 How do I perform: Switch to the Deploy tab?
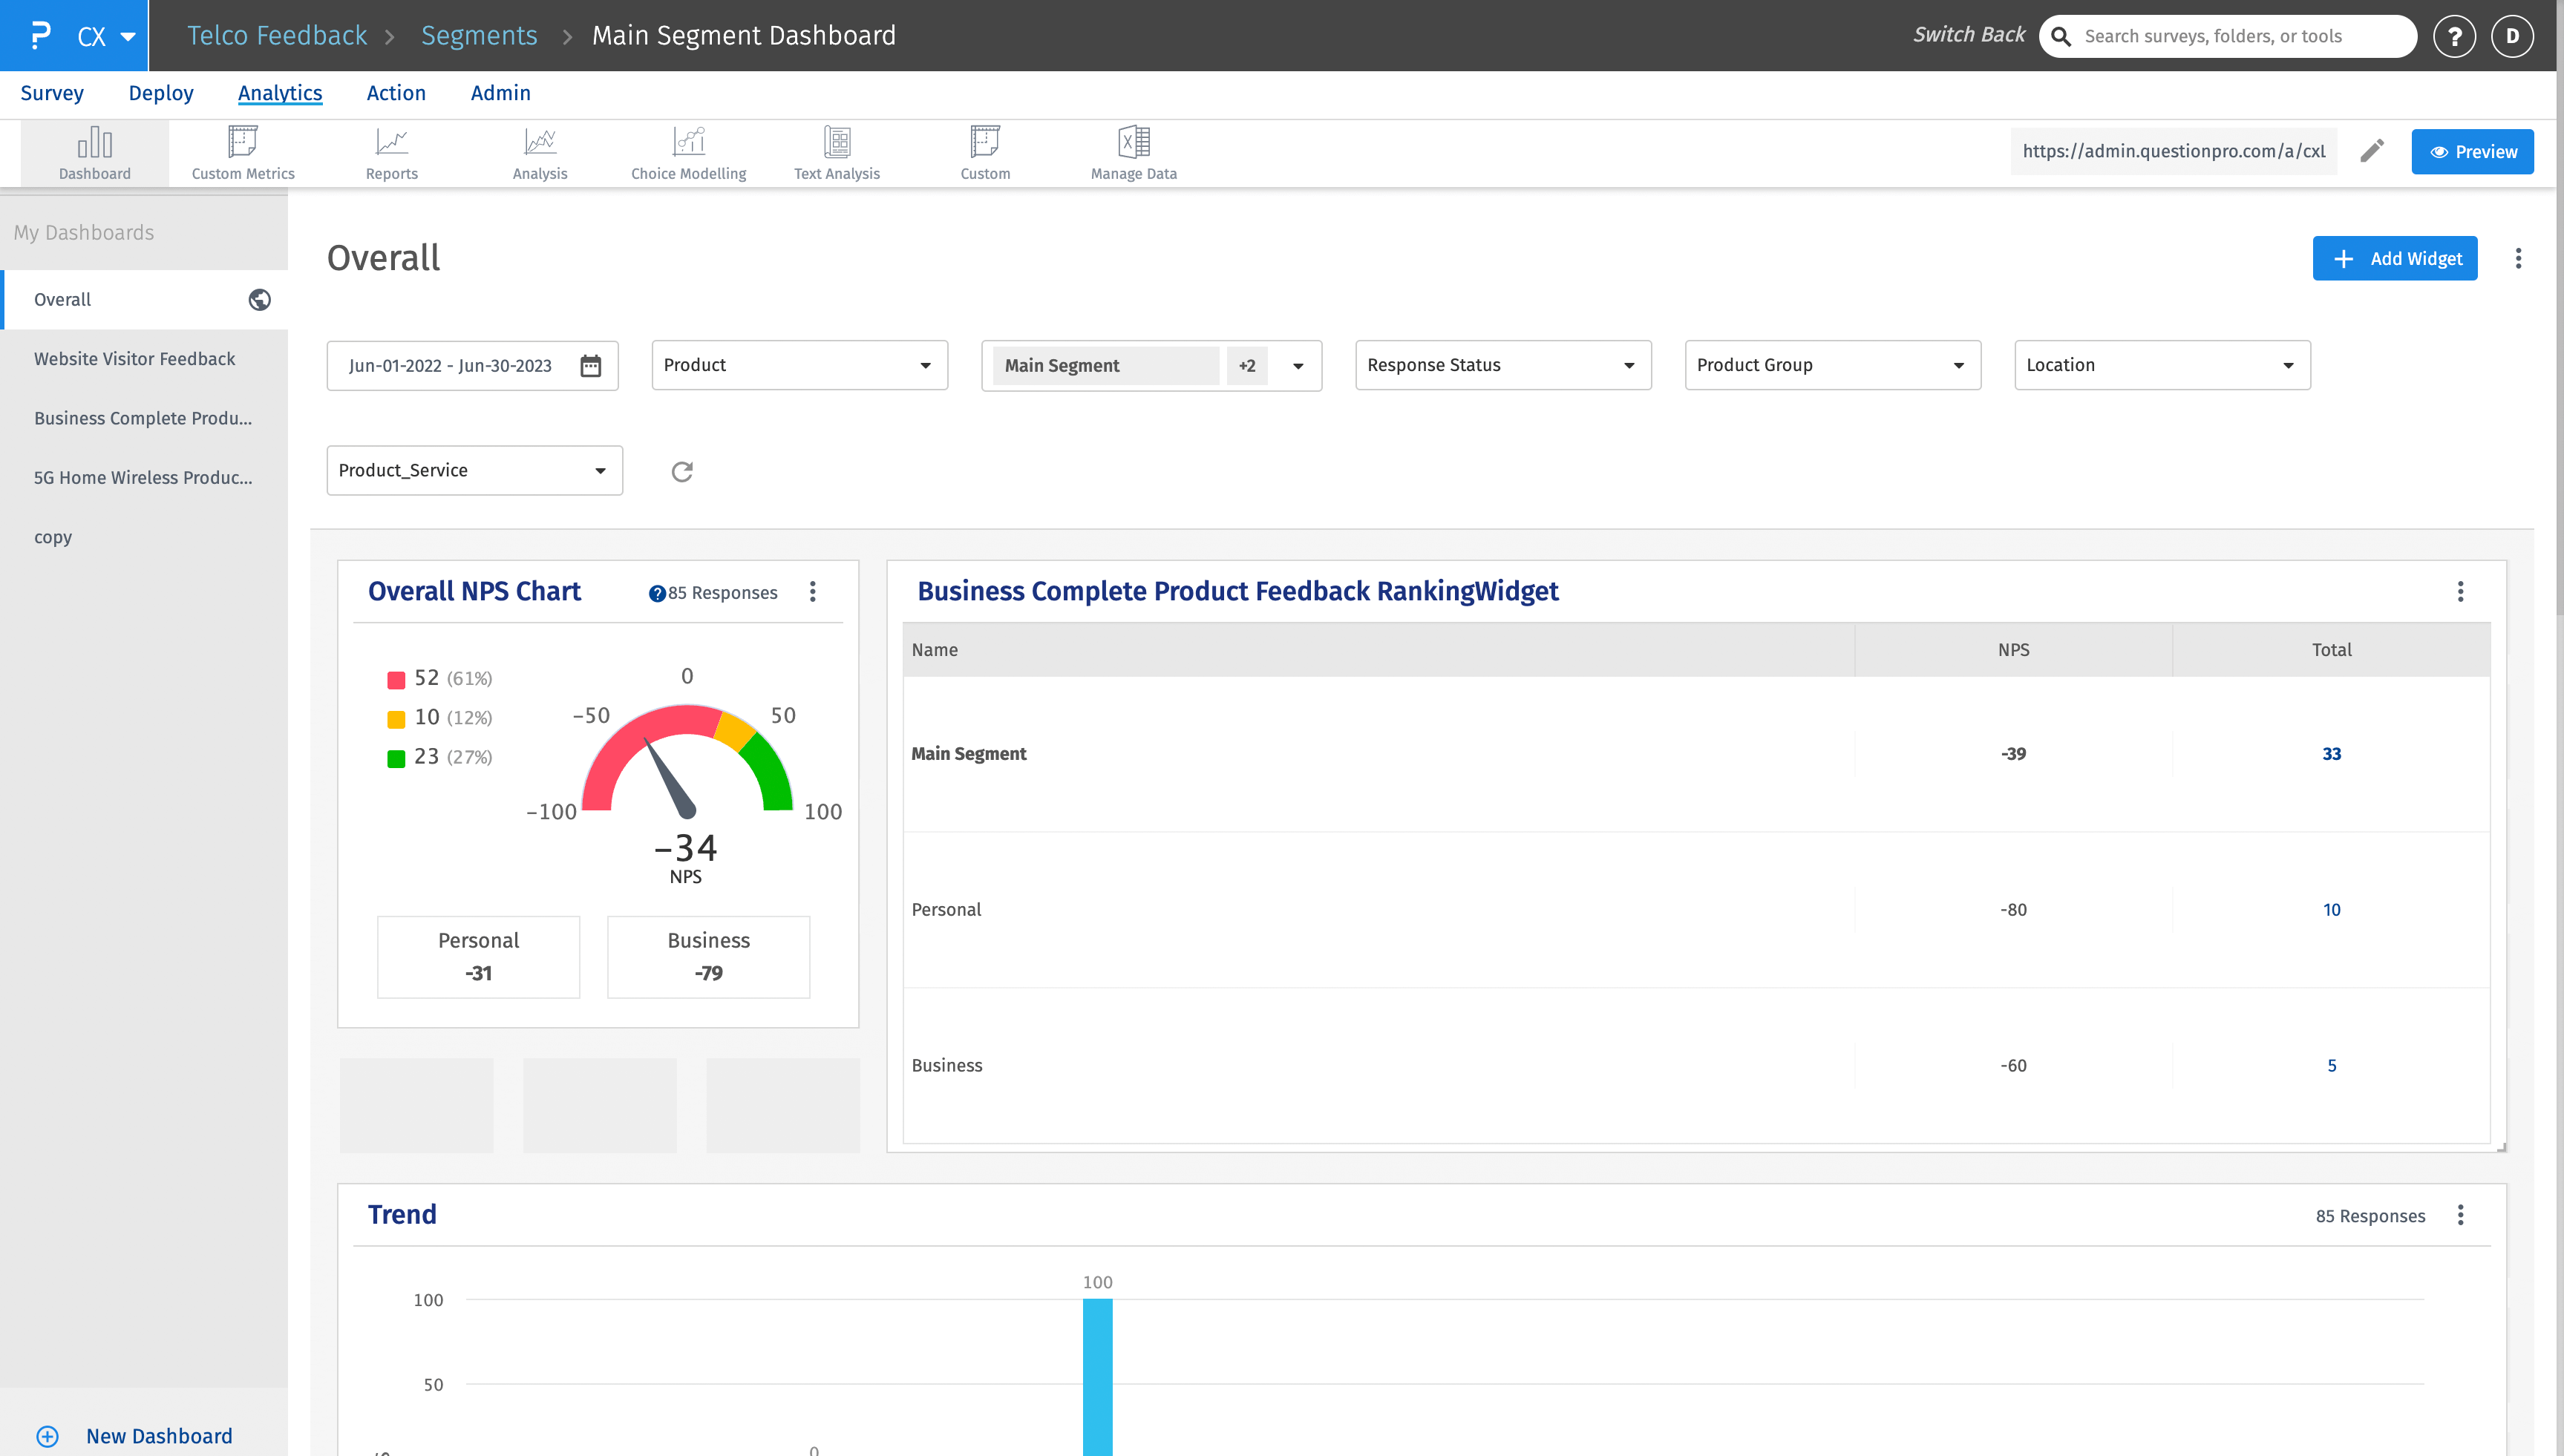(161, 93)
